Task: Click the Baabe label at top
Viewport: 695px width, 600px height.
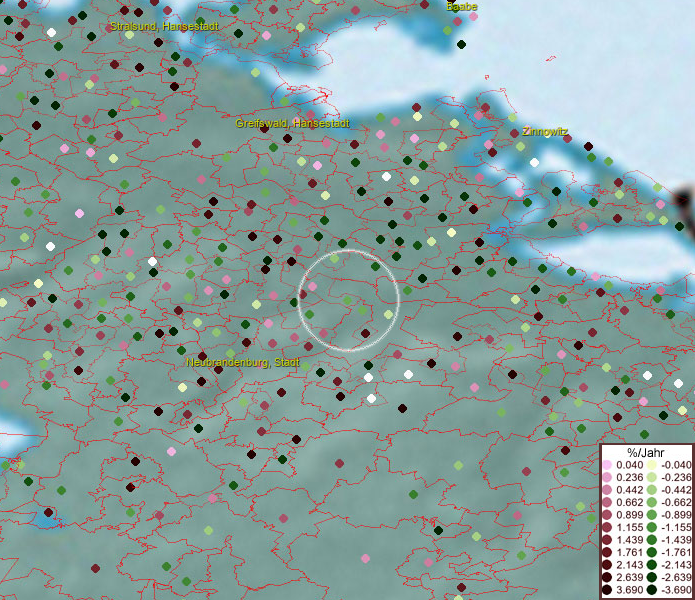Action: (462, 6)
